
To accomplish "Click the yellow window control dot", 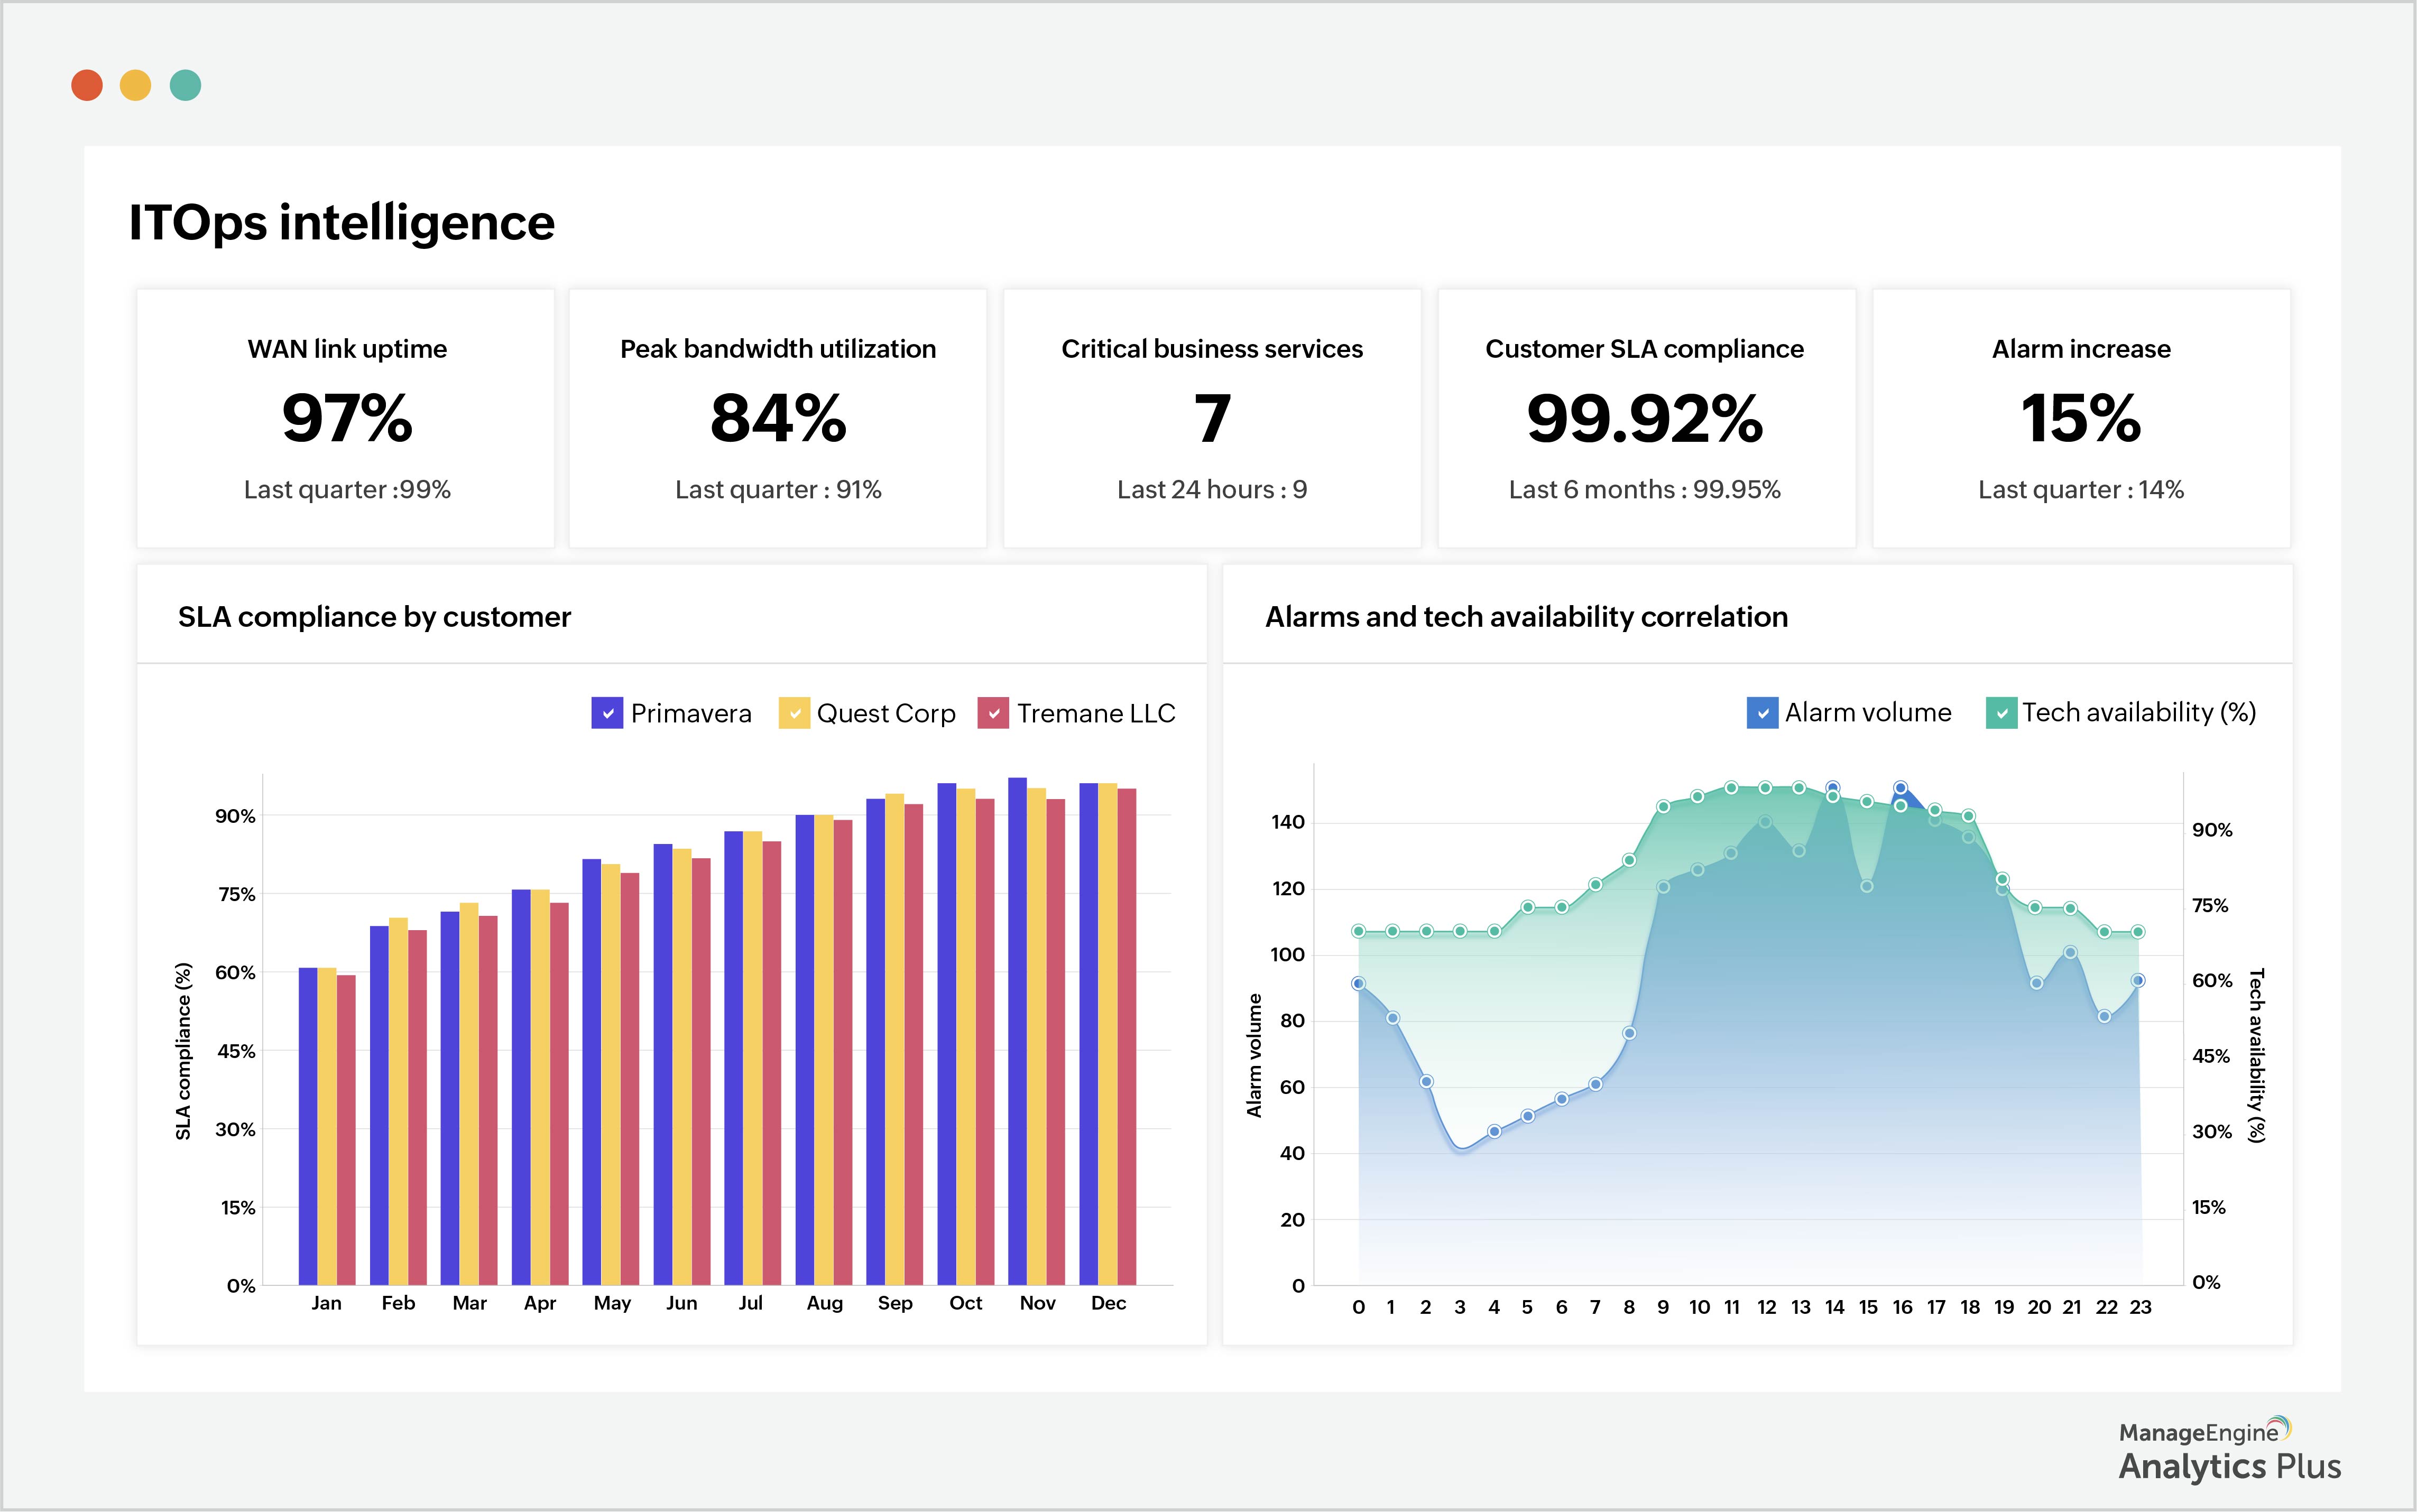I will click(x=136, y=86).
